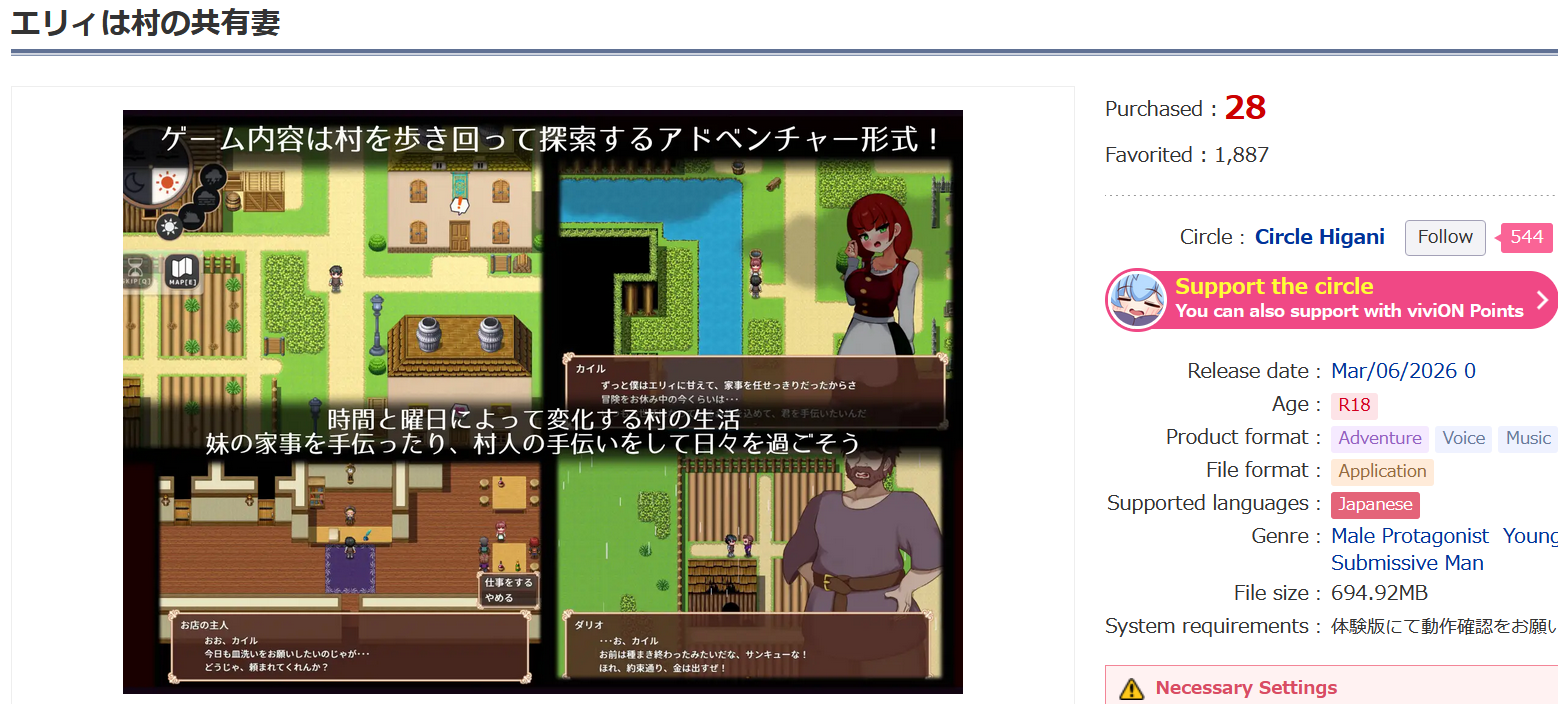Select the Voice product format tag
1558x704 pixels.
pos(1464,438)
